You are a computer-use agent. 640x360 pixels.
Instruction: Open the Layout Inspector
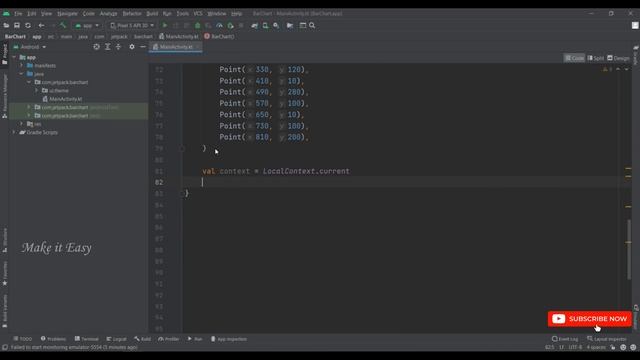pyautogui.click(x=607, y=339)
